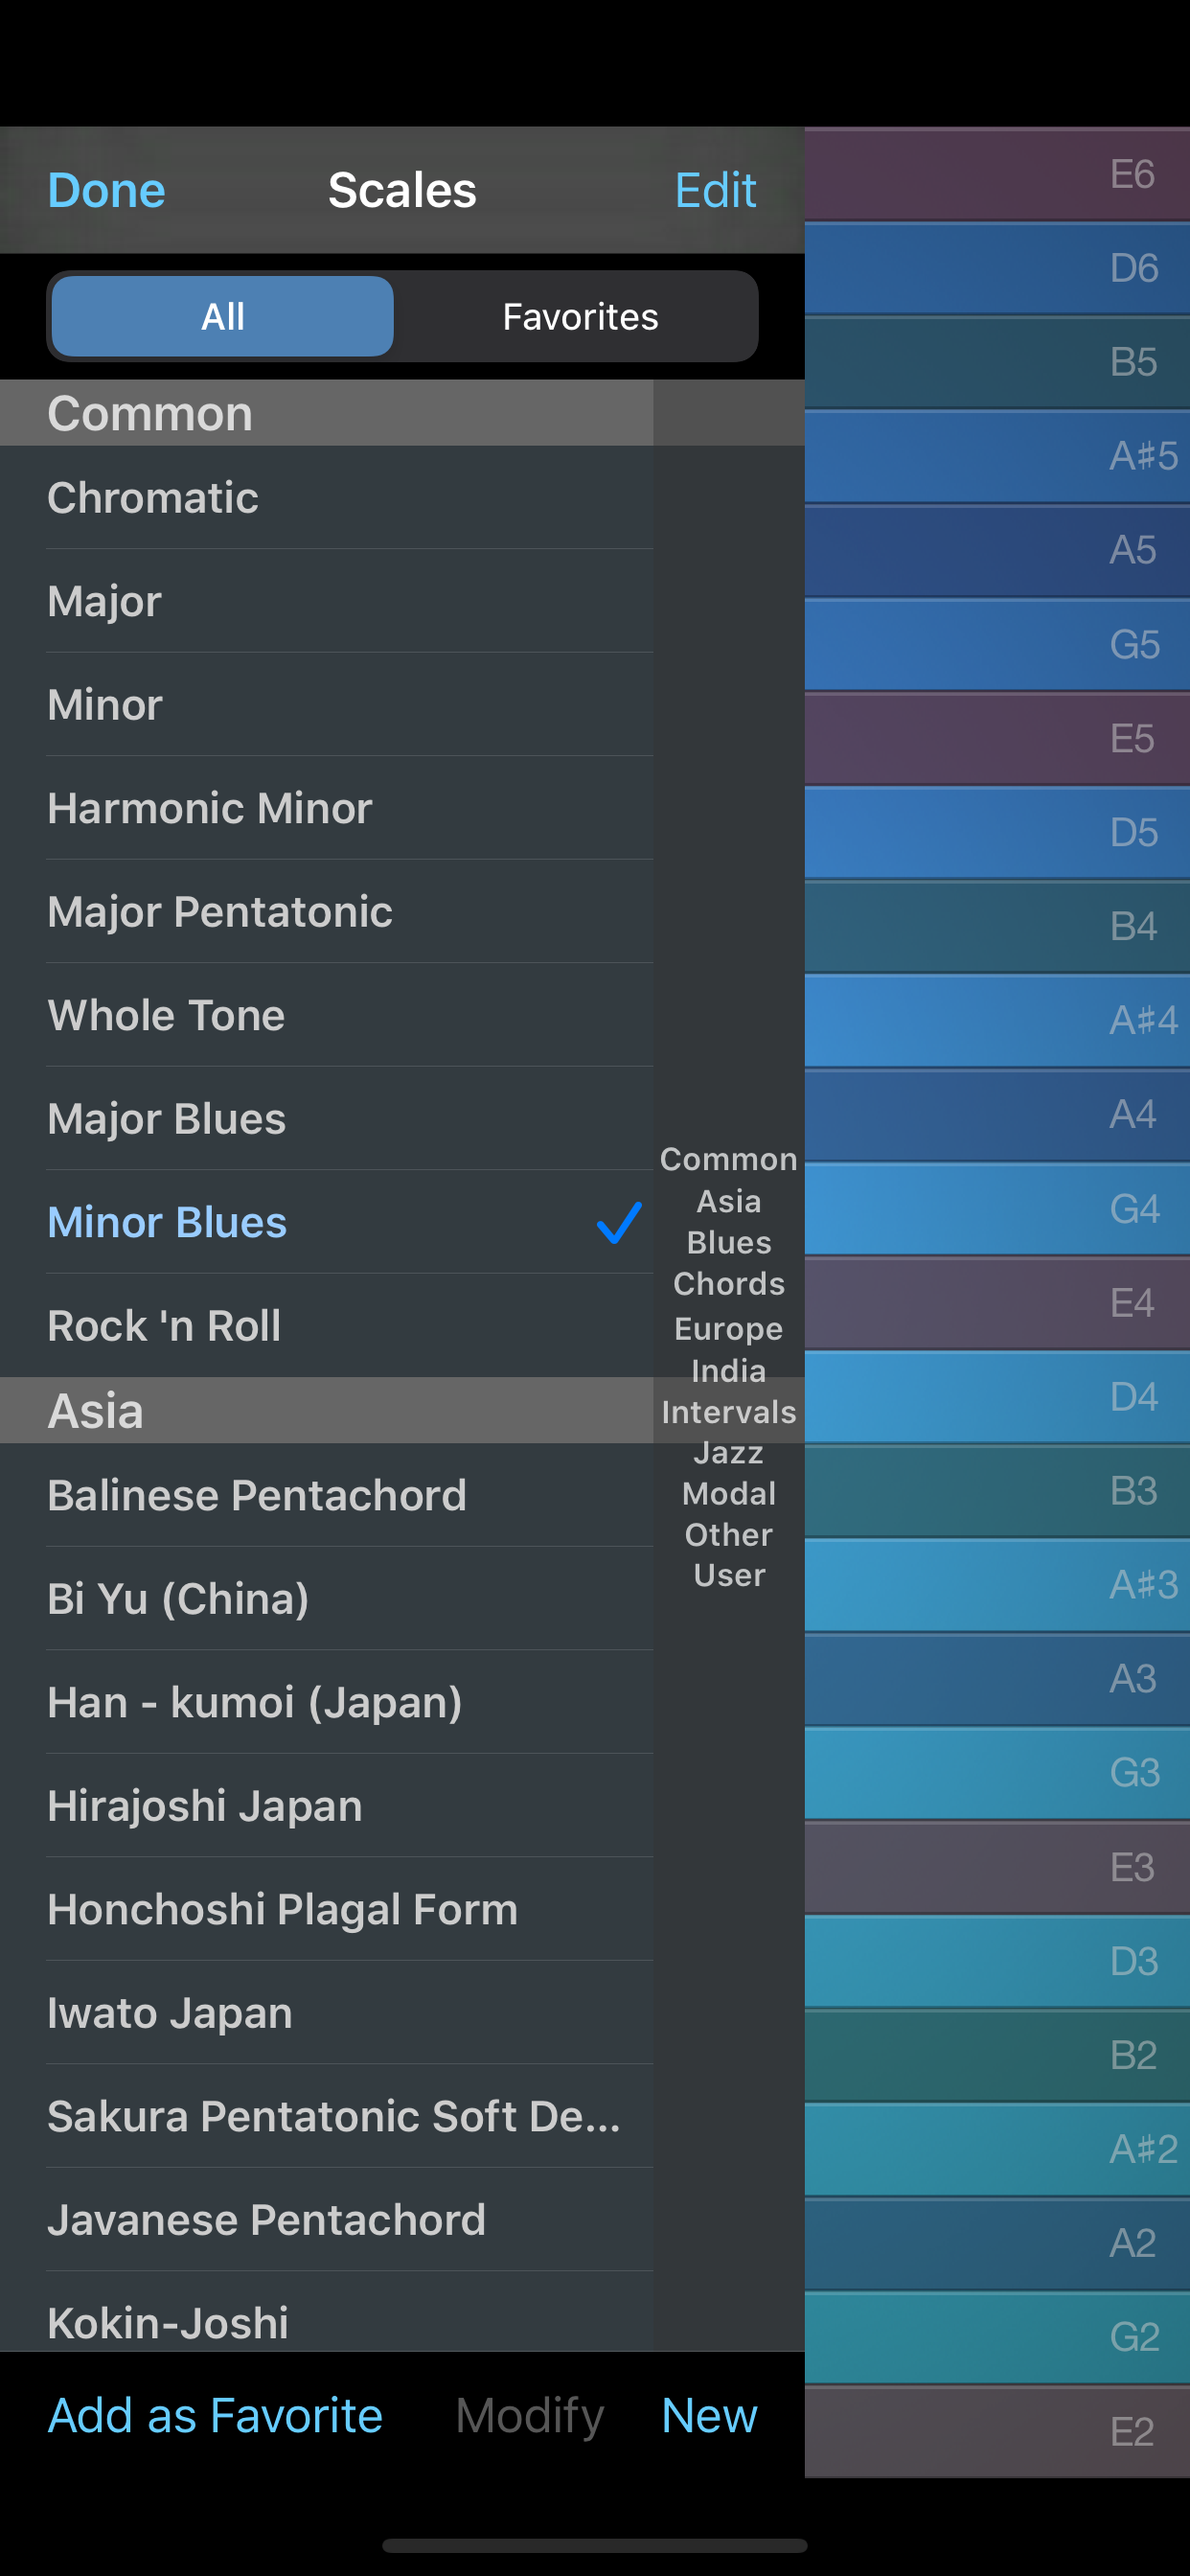1190x2576 pixels.
Task: Tap Modify to edit the selected scale
Action: click(x=528, y=2415)
